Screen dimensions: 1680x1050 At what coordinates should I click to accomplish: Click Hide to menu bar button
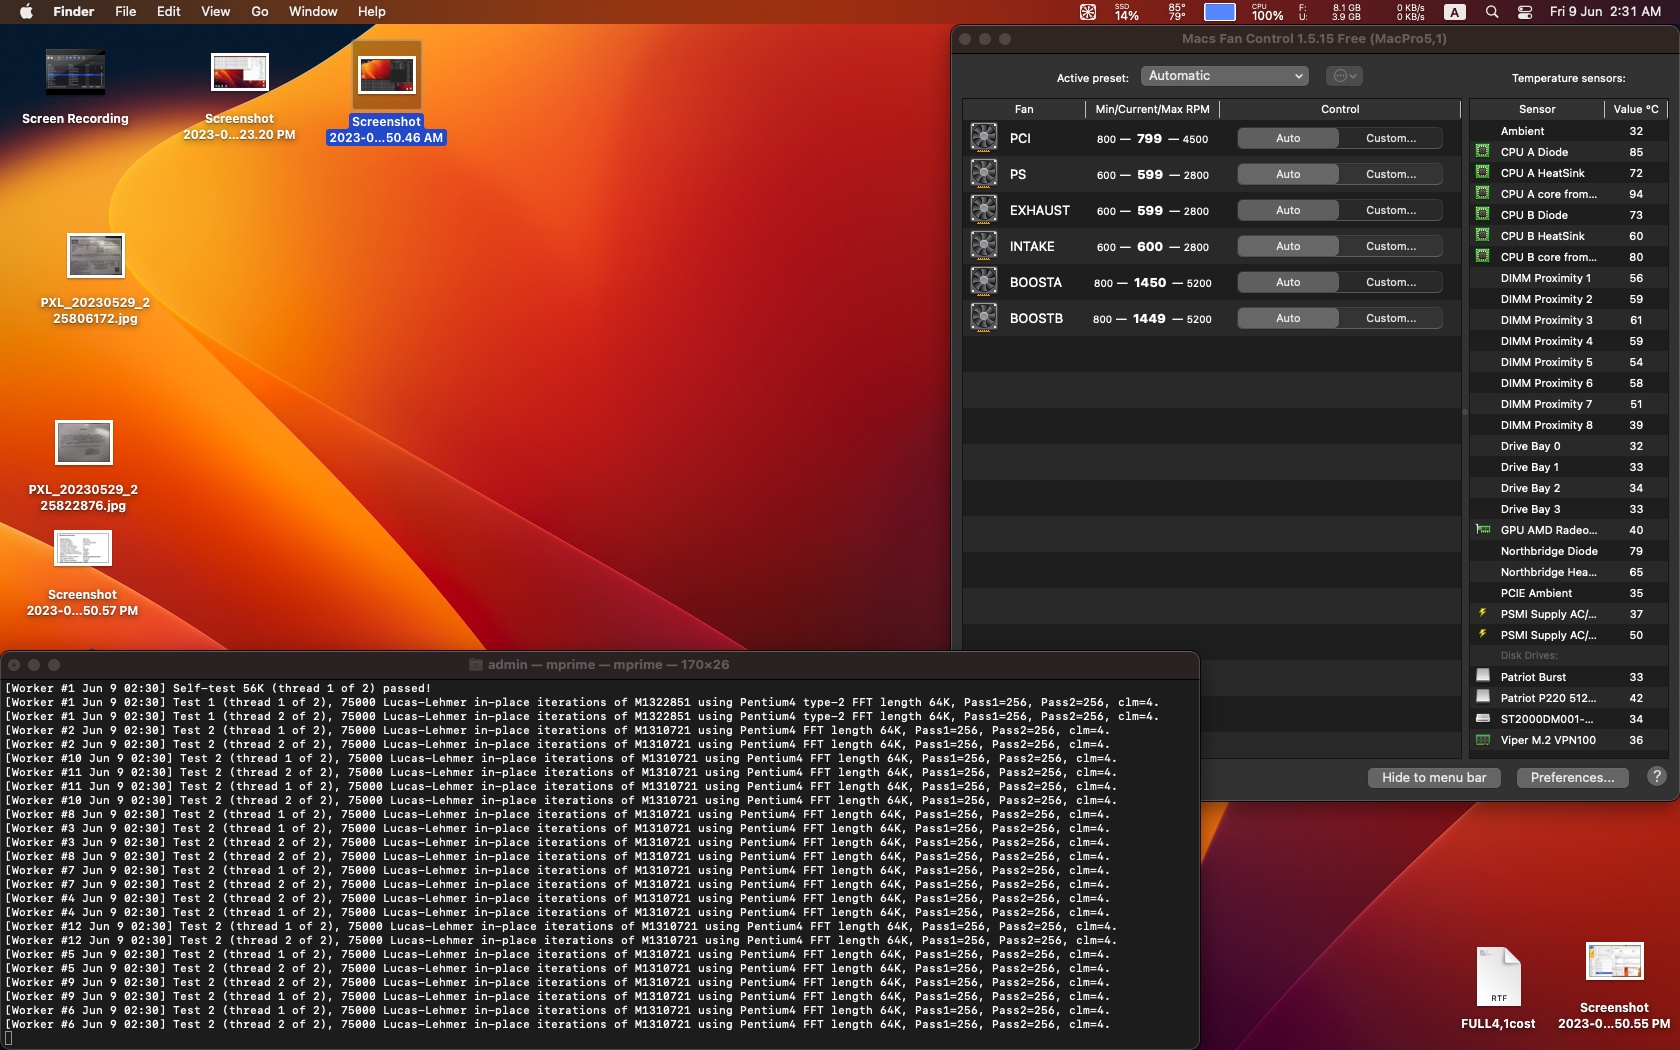(x=1434, y=777)
